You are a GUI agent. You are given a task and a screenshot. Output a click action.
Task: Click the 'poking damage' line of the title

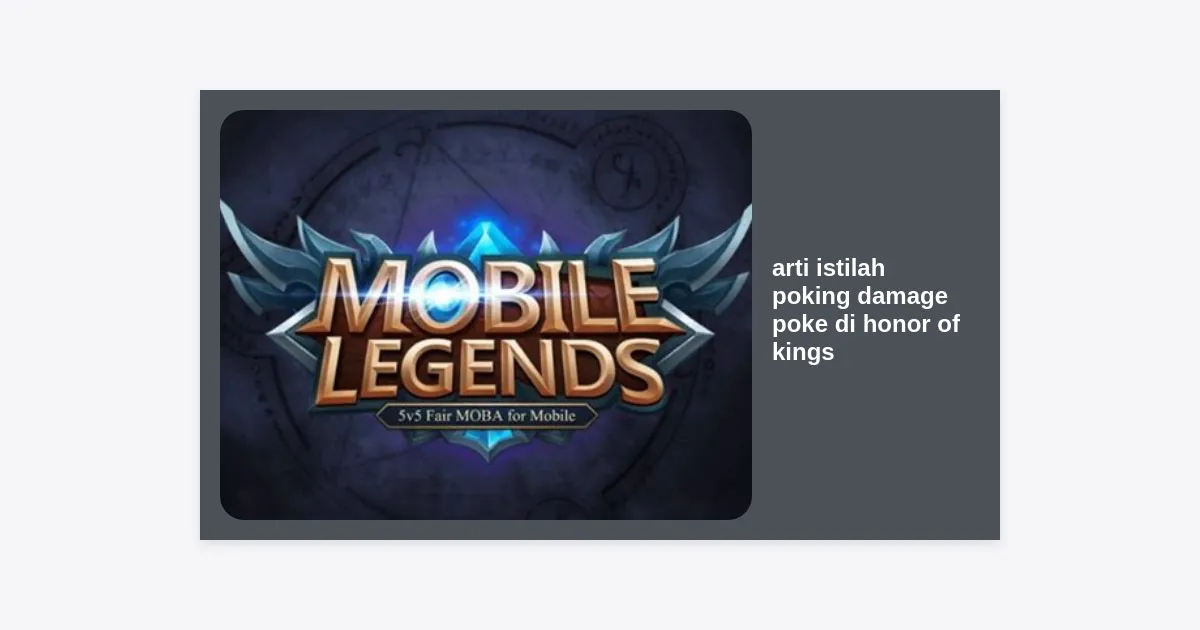tap(860, 296)
